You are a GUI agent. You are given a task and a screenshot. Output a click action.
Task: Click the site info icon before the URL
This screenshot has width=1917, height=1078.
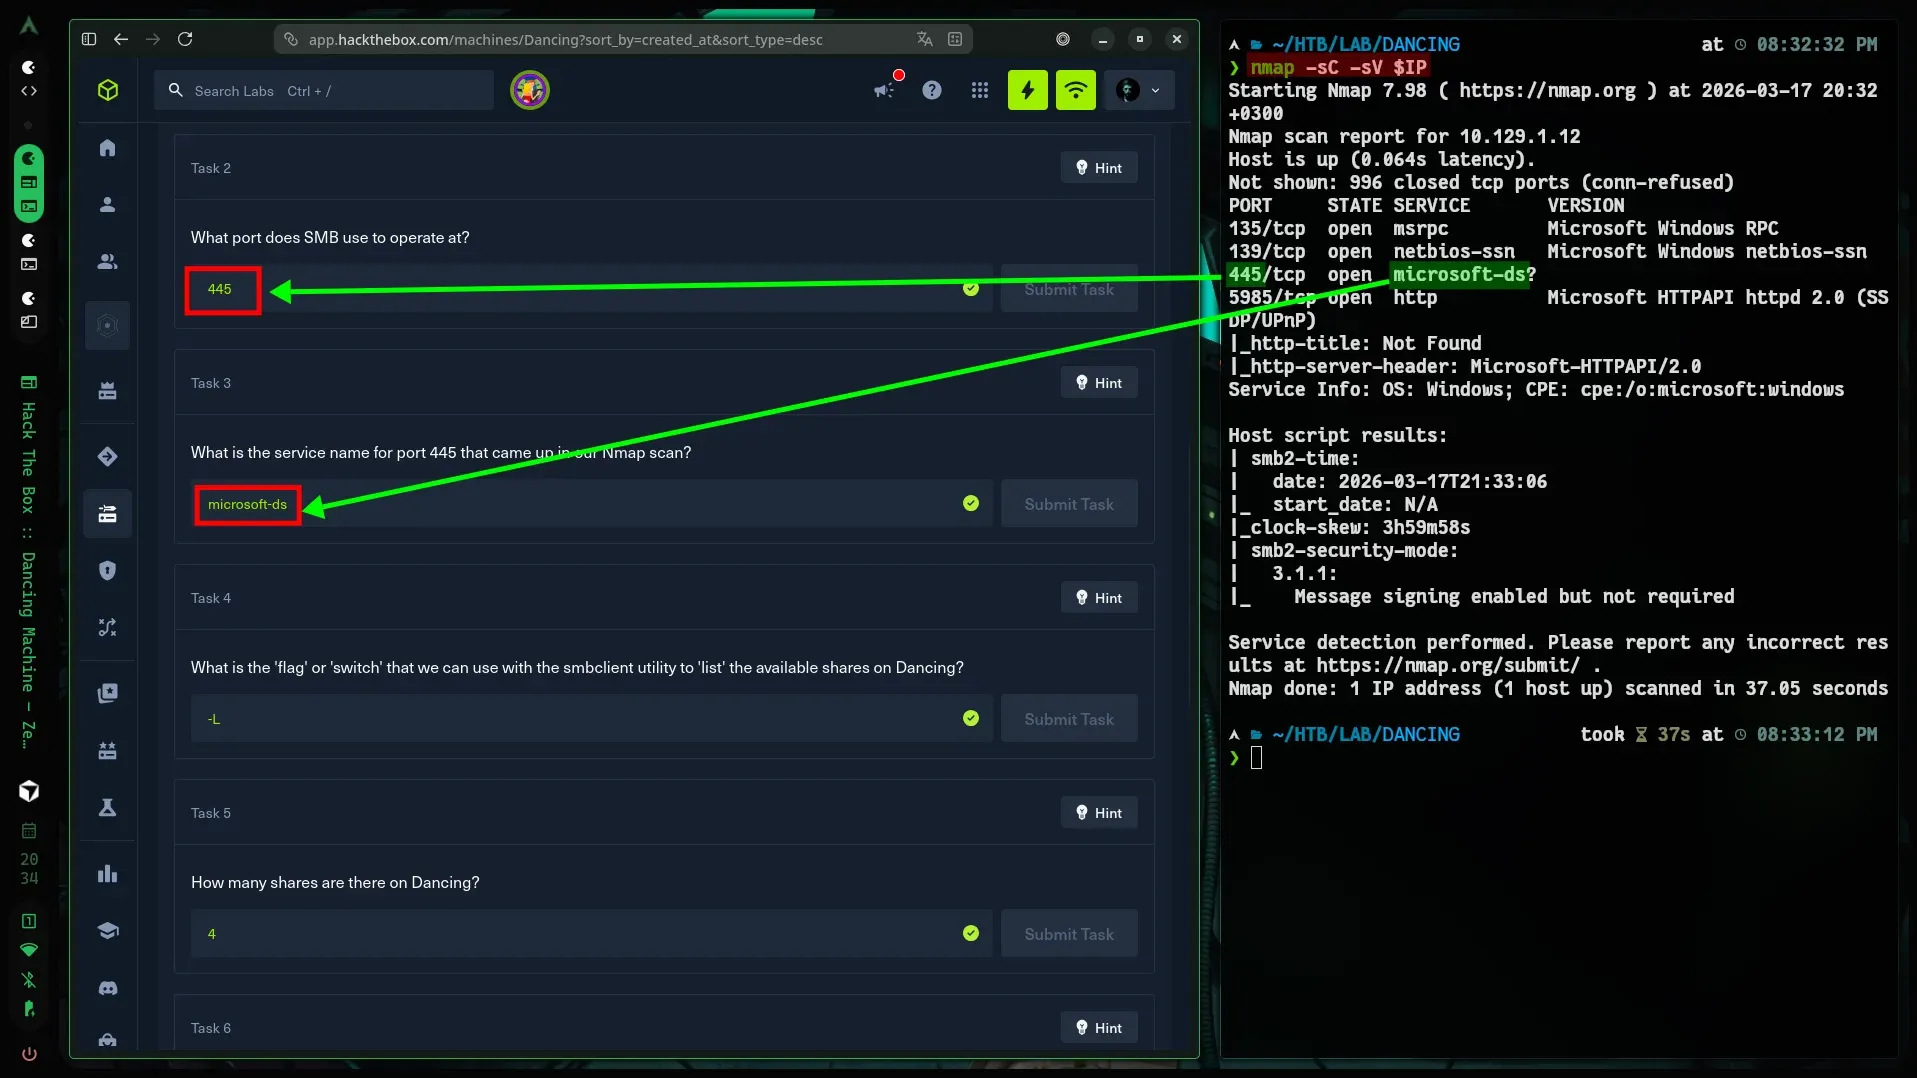pyautogui.click(x=291, y=39)
